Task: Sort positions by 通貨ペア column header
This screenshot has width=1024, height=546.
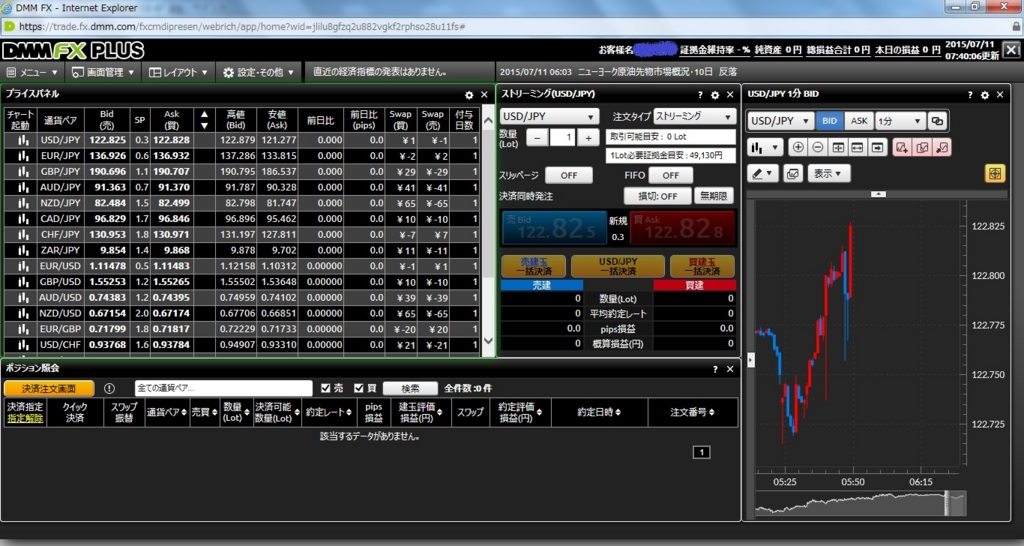Action: tap(166, 412)
